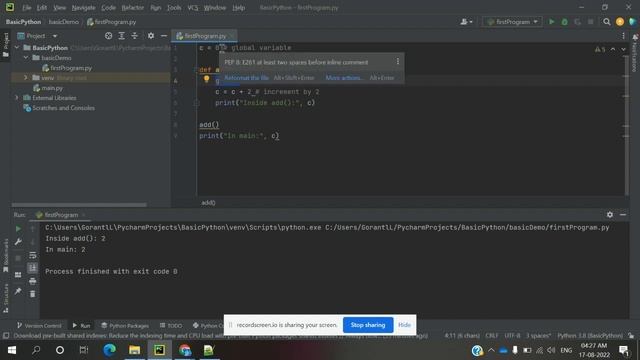The image size is (640, 360).
Task: Open Project panel settings gear
Action: [x=151, y=36]
